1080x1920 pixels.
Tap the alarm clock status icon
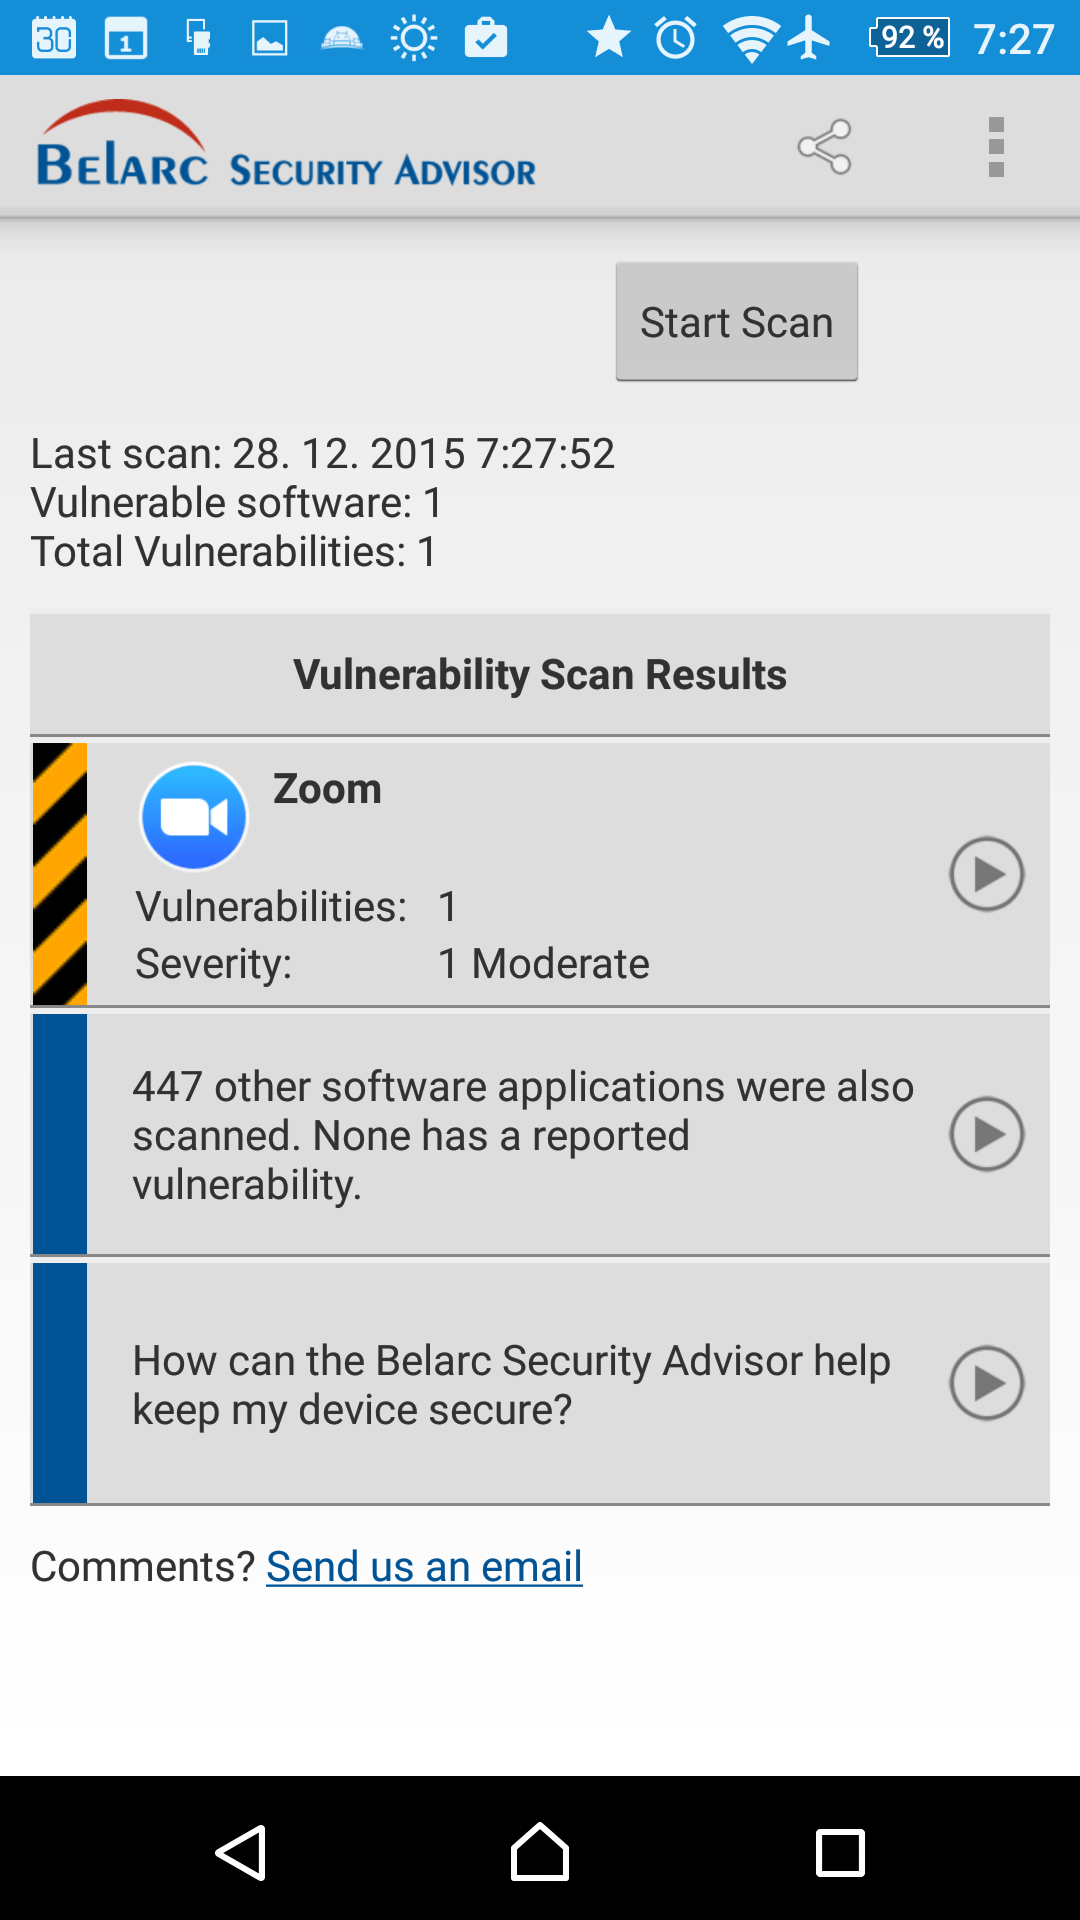676,39
